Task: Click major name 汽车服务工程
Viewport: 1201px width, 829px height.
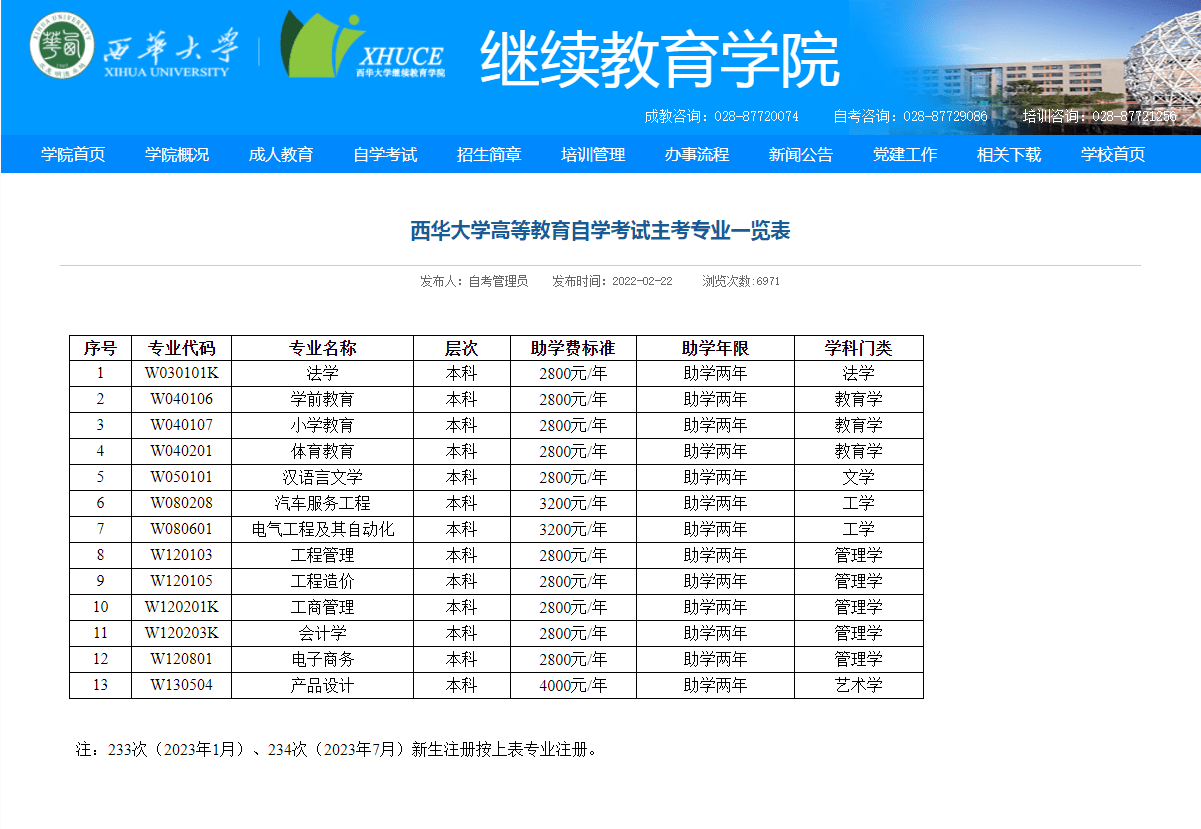Action: click(322, 503)
